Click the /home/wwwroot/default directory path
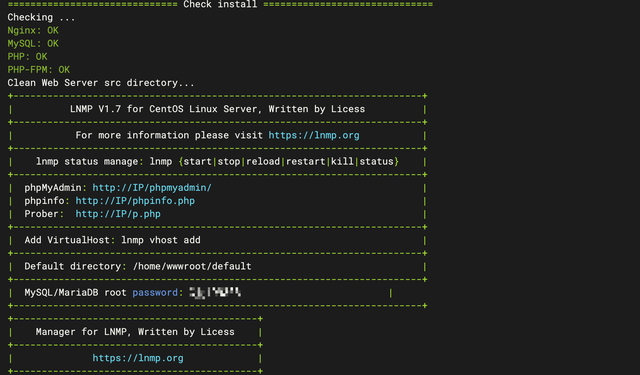Image resolution: width=640 pixels, height=375 pixels. pos(192,266)
